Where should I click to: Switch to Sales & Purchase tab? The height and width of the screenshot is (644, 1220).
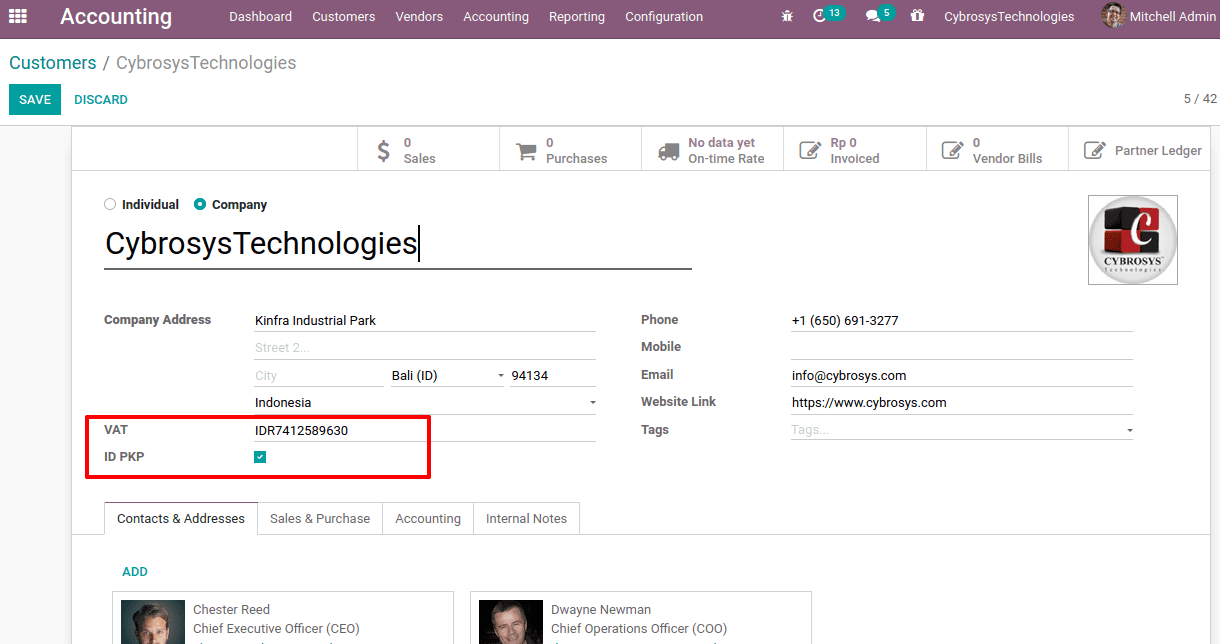tap(320, 518)
